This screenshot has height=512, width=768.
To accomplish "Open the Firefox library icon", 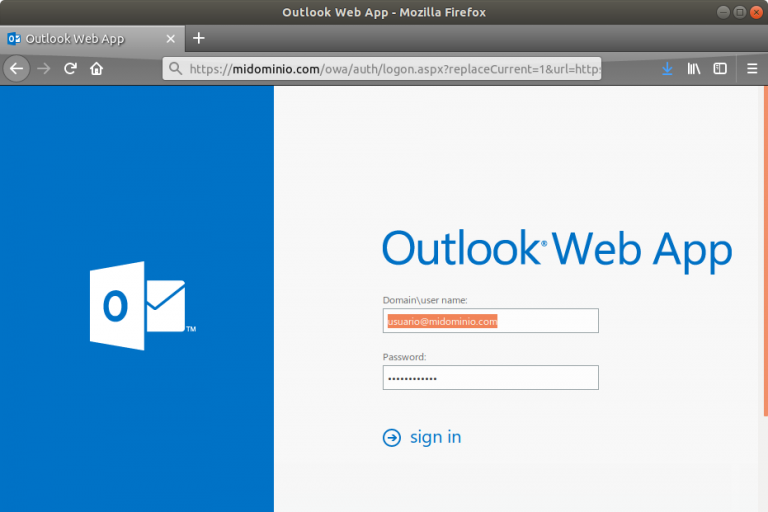I will pyautogui.click(x=694, y=69).
